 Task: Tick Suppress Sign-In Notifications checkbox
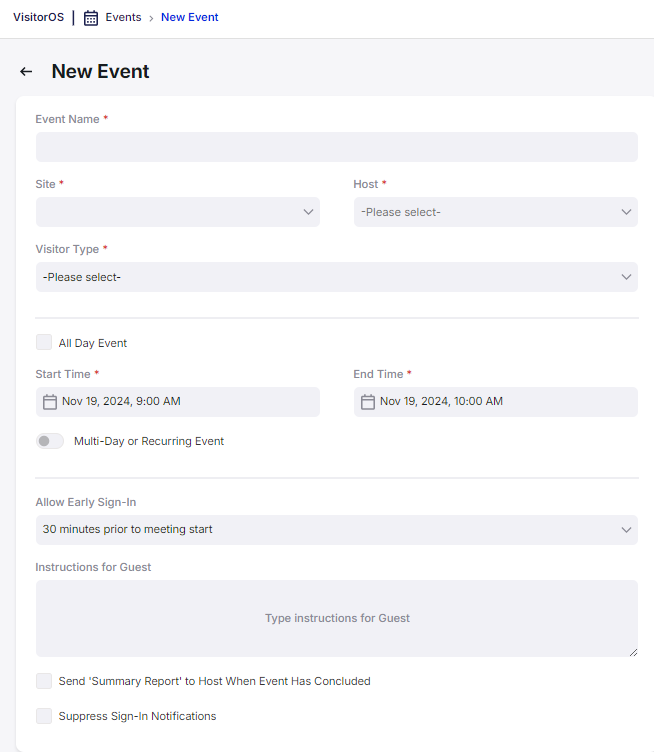[x=44, y=716]
